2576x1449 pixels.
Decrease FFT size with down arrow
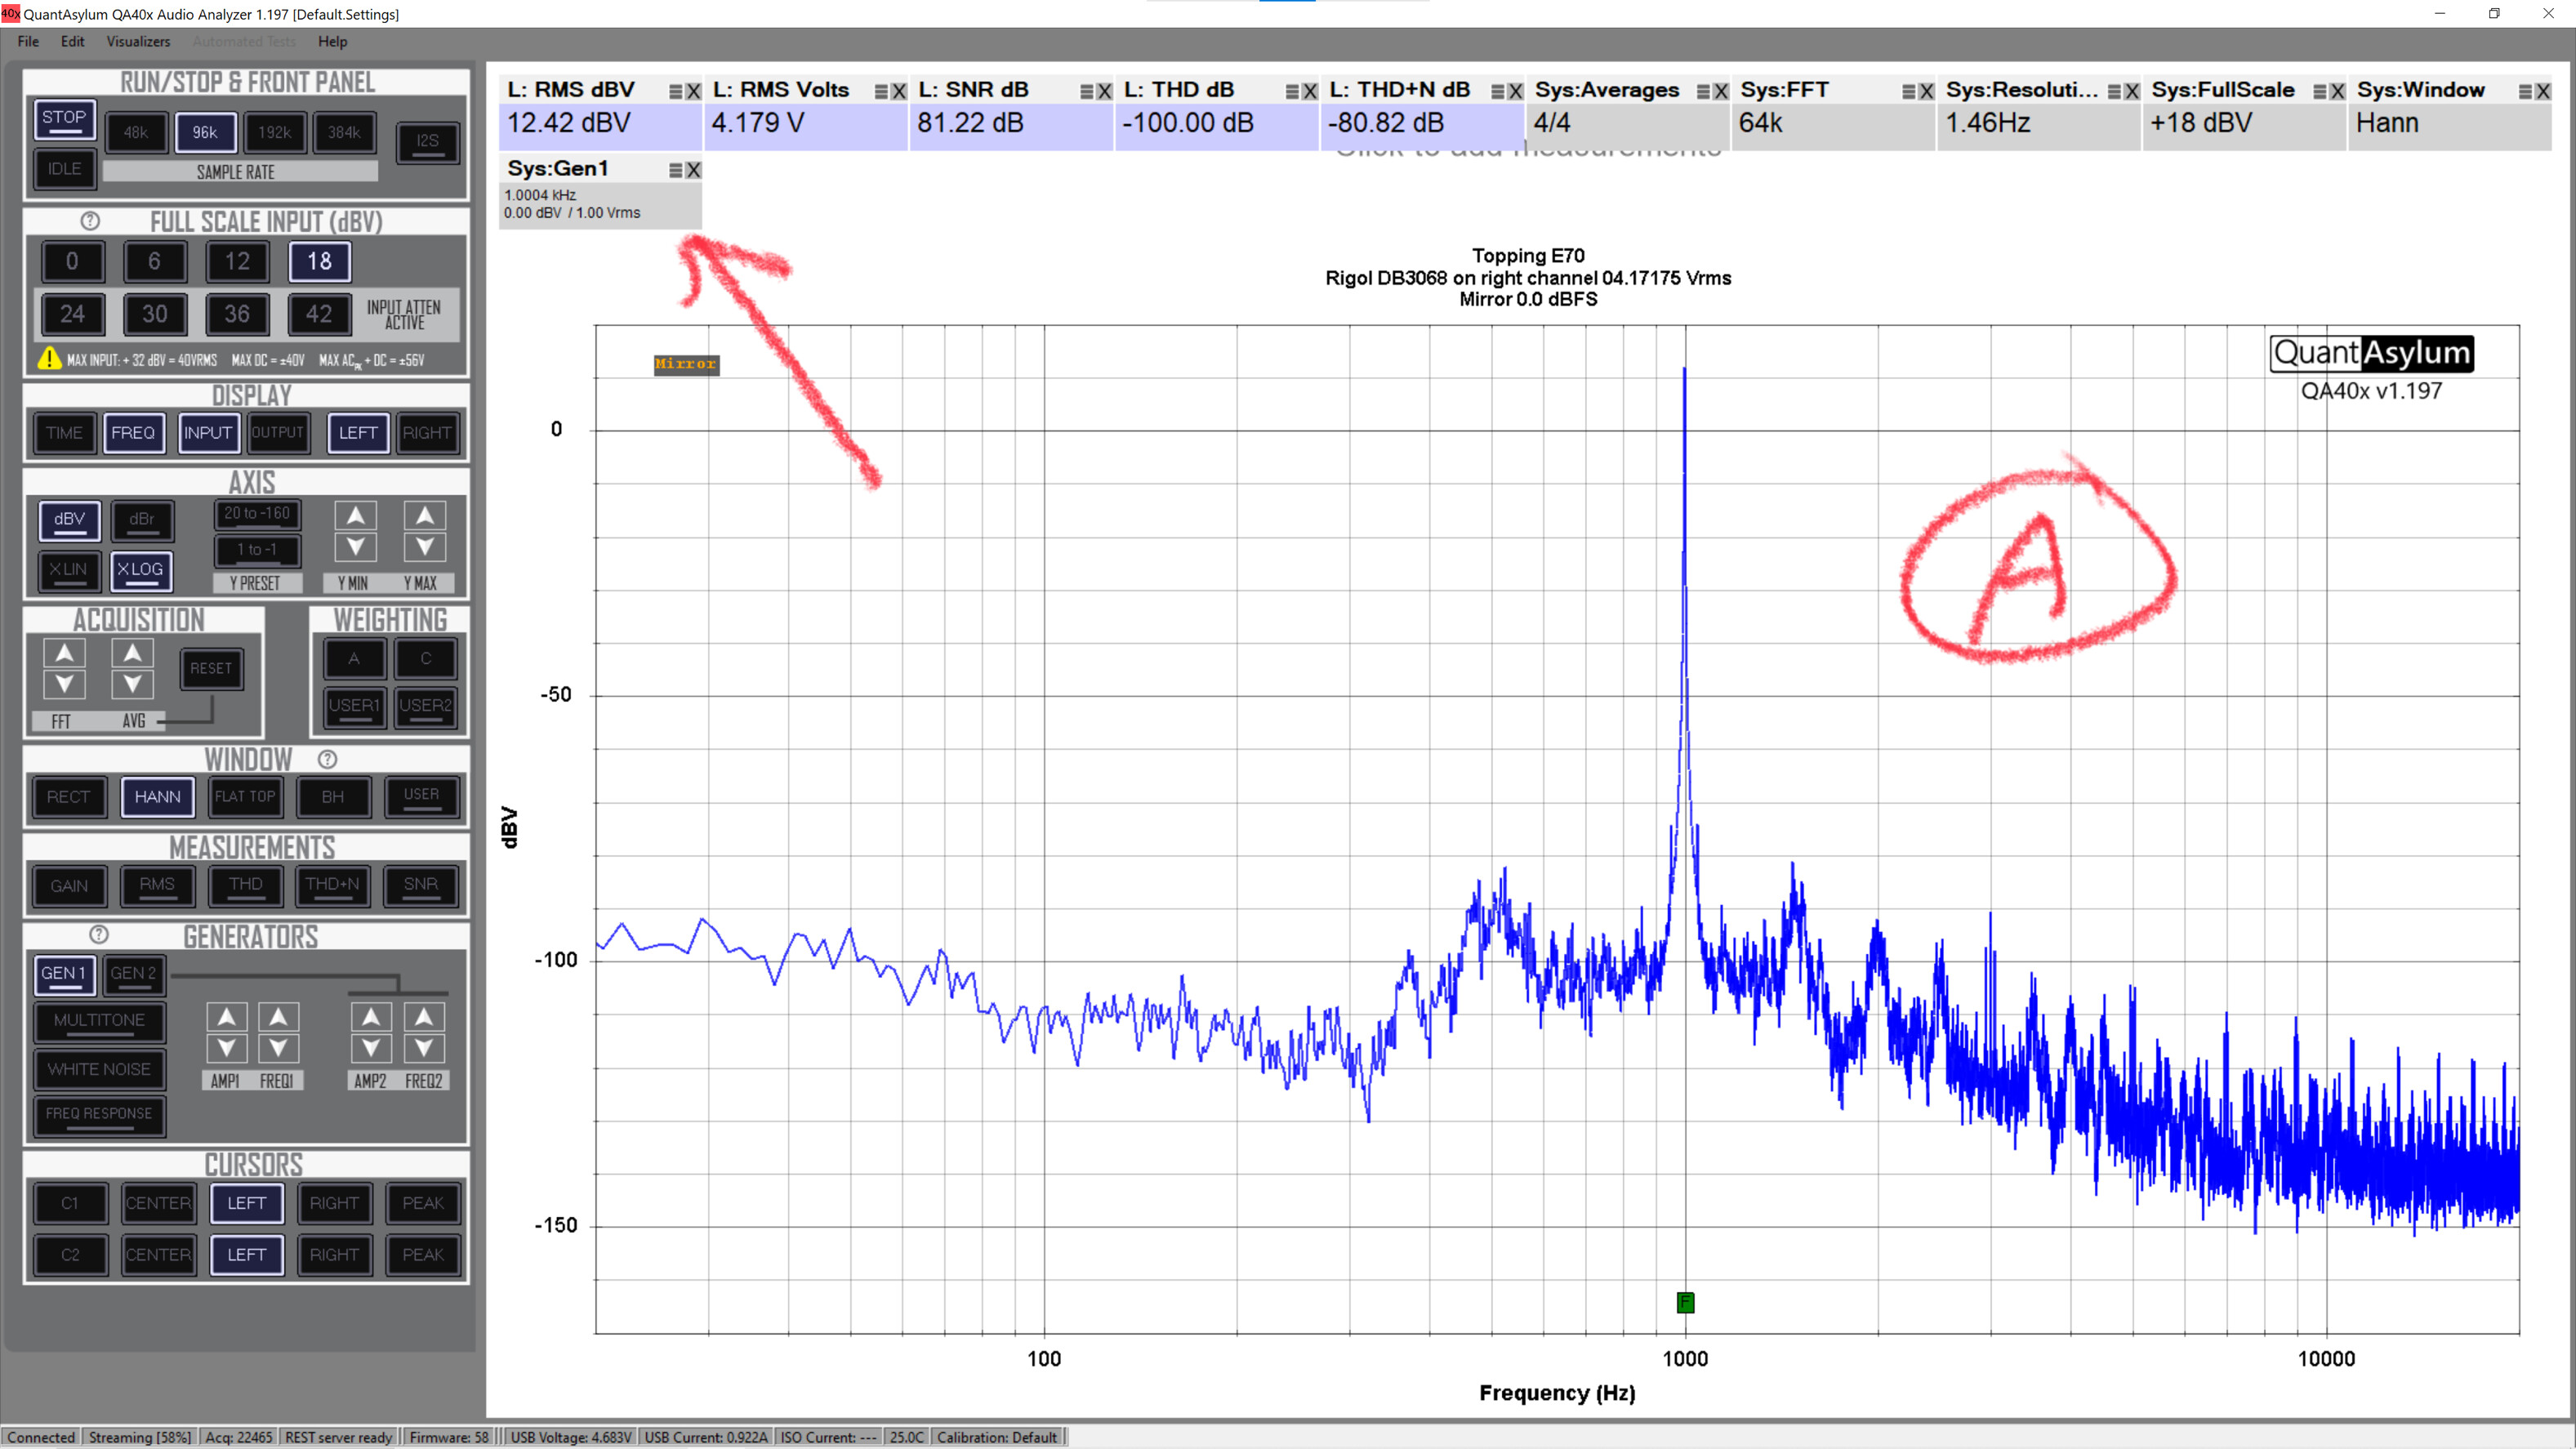click(x=64, y=685)
